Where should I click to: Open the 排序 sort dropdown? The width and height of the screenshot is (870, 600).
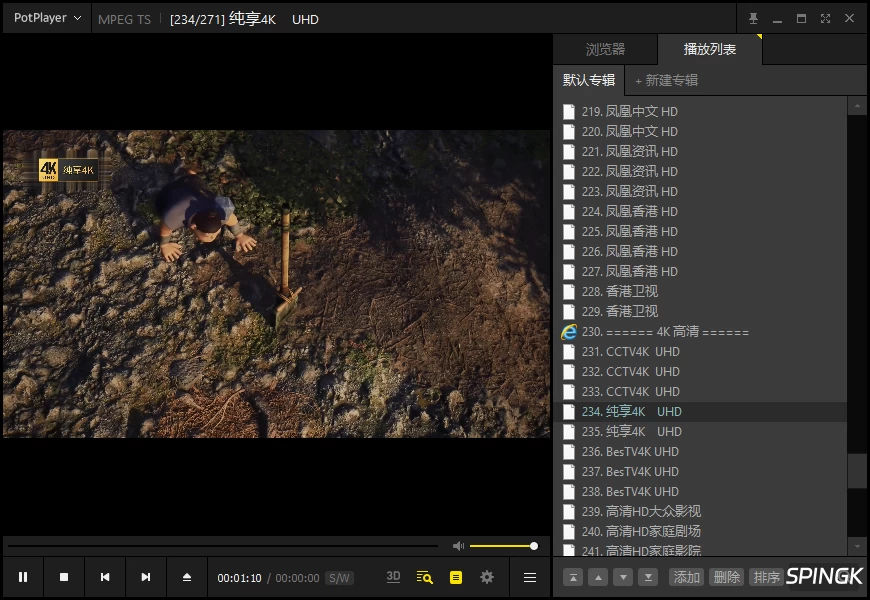tap(766, 577)
